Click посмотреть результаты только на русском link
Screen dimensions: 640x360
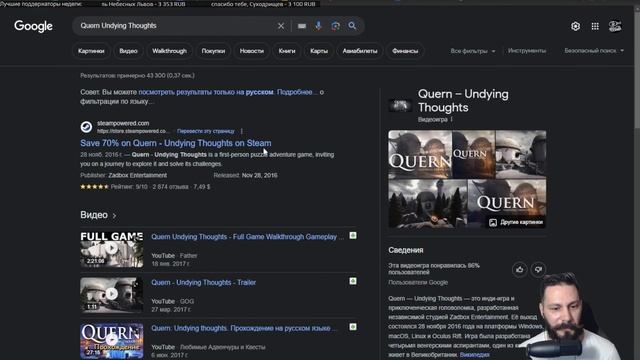click(x=206, y=92)
